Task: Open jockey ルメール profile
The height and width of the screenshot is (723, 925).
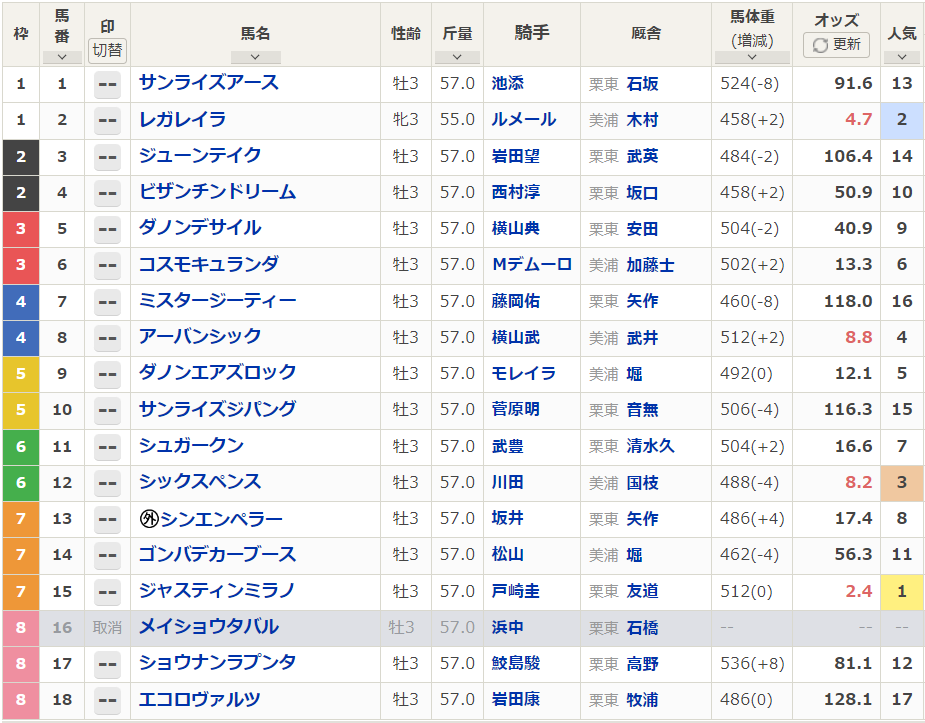Action: point(524,120)
